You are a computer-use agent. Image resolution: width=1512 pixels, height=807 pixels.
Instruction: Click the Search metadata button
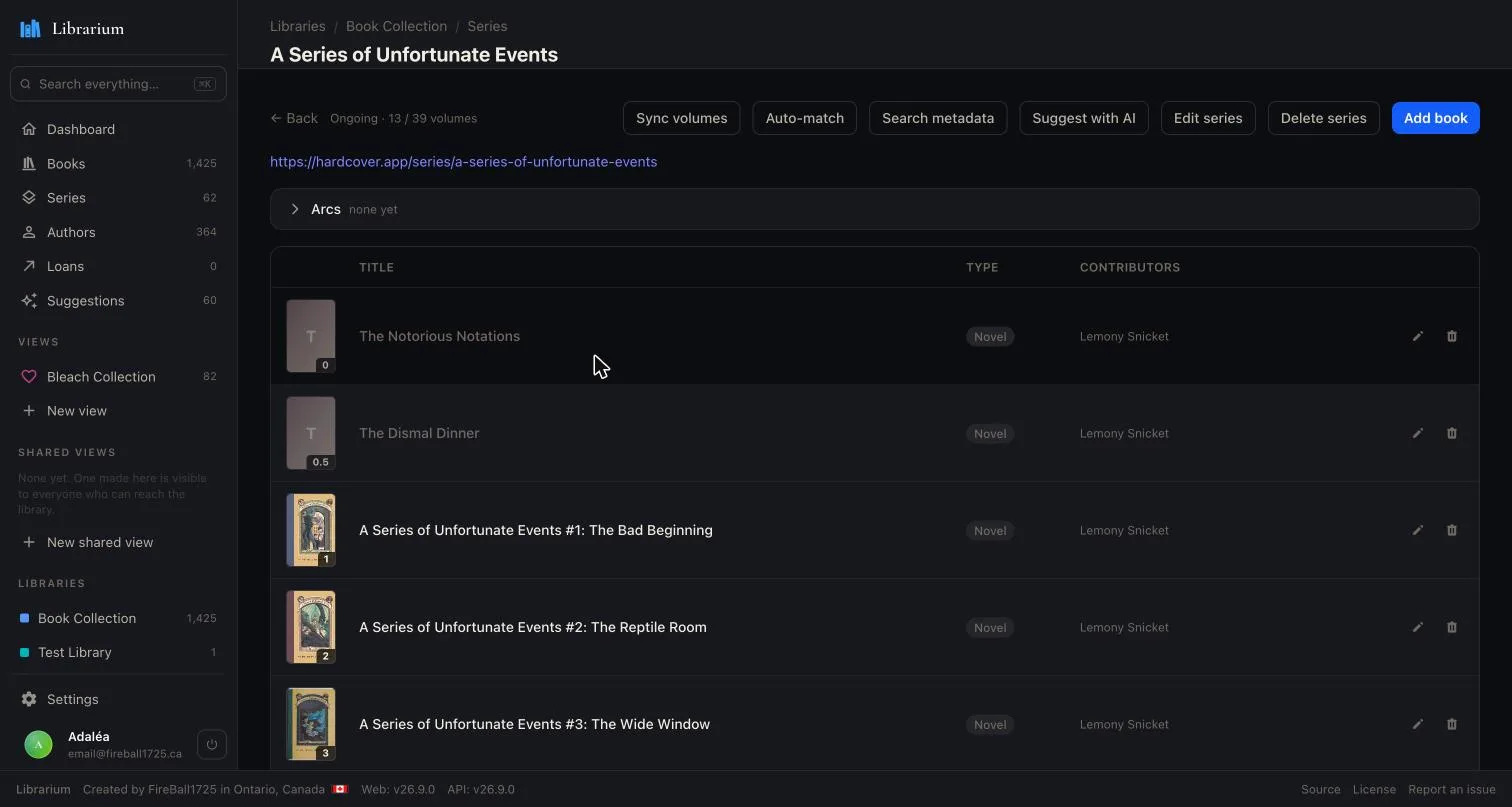click(938, 118)
